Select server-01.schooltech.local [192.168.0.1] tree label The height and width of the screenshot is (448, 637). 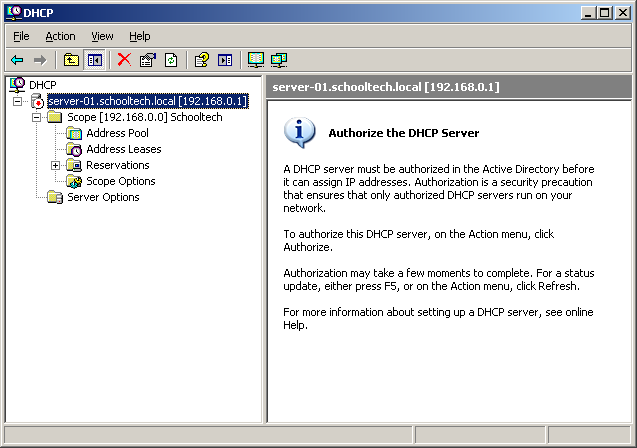pyautogui.click(x=148, y=101)
